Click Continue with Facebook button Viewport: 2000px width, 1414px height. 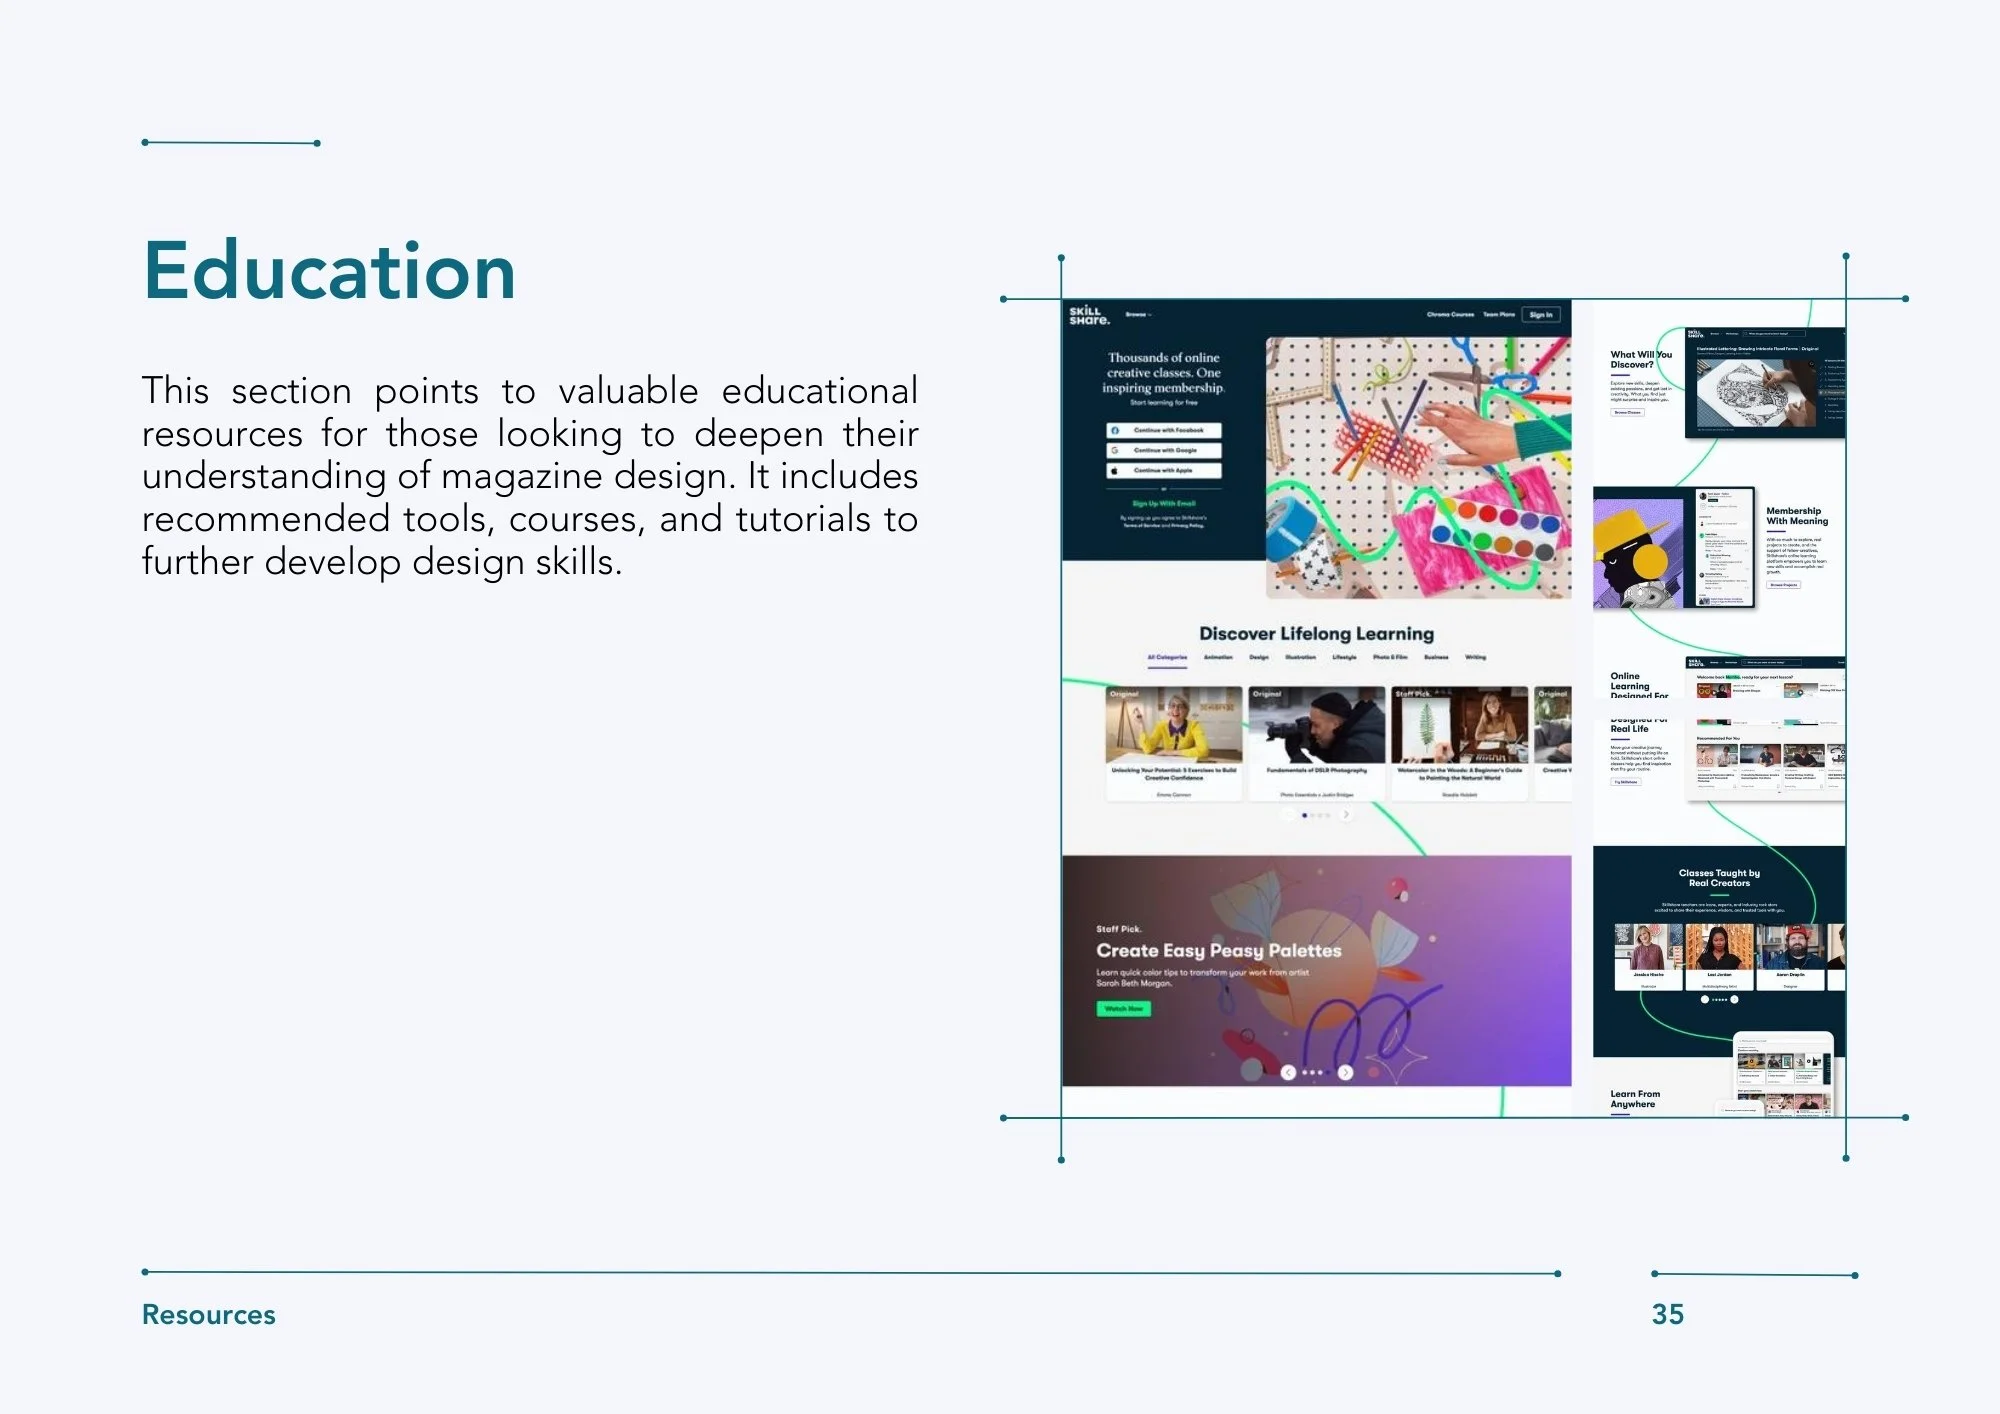pos(1164,430)
